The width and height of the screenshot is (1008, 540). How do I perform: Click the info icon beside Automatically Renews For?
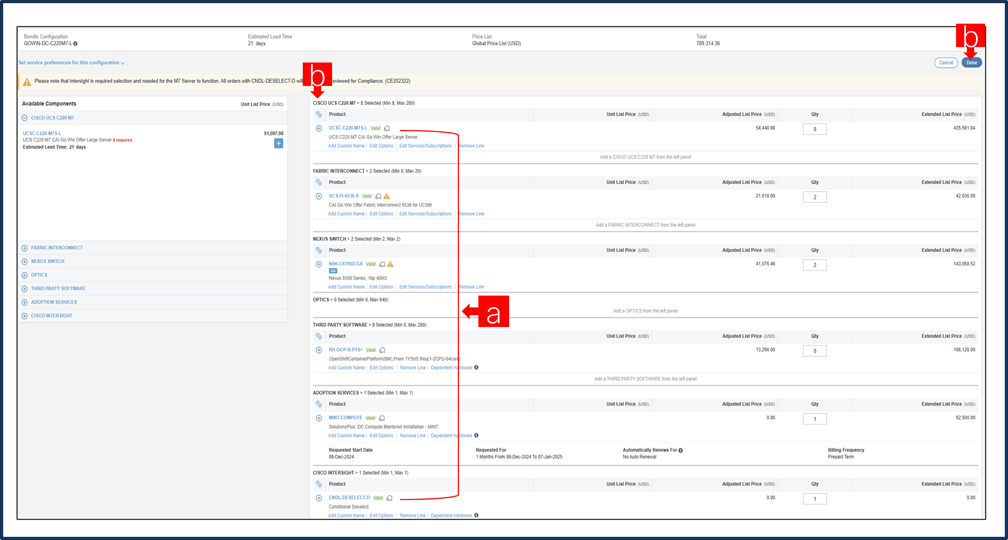point(681,450)
